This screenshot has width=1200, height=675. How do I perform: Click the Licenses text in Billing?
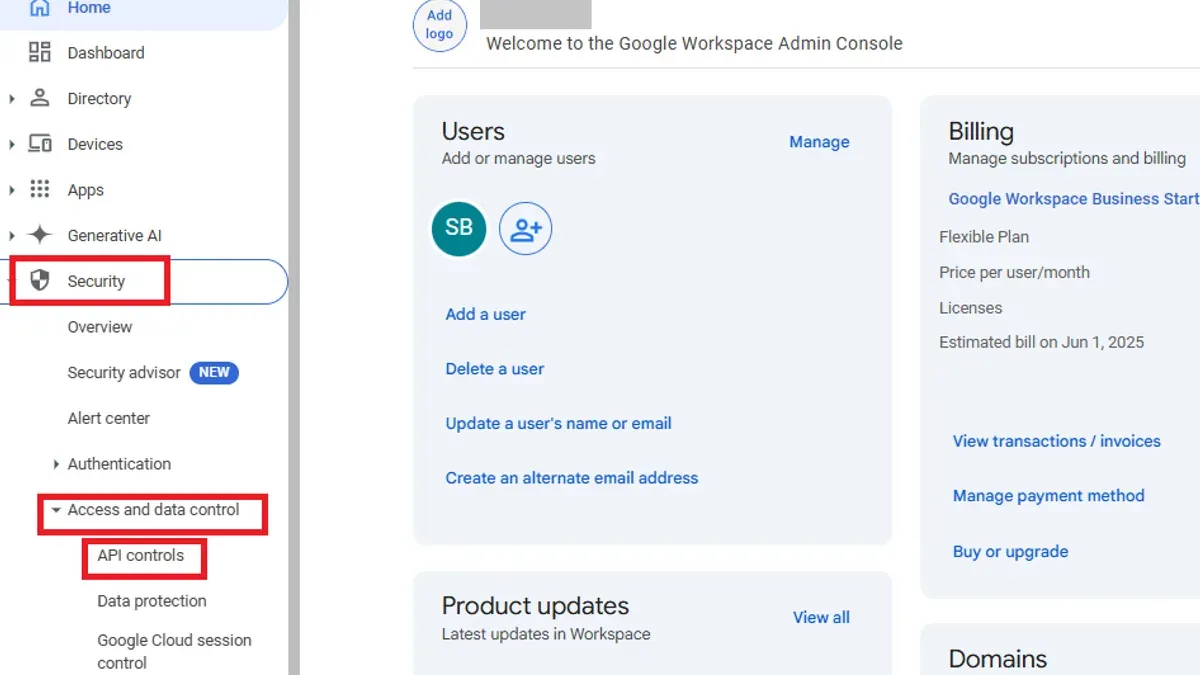tap(970, 308)
